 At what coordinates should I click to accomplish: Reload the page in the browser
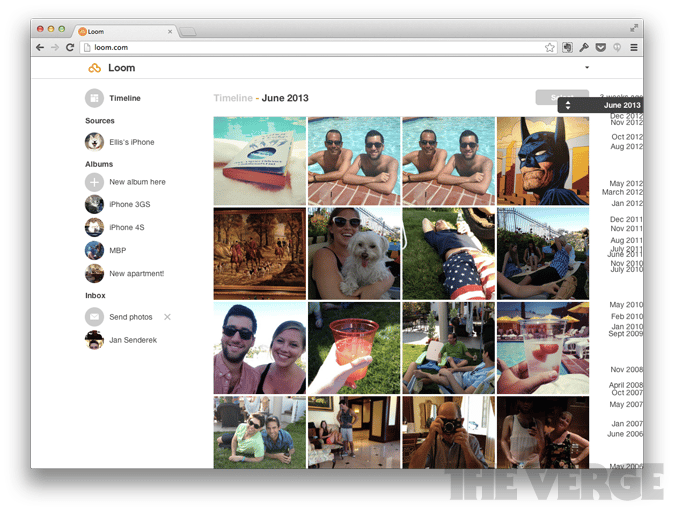pos(70,47)
